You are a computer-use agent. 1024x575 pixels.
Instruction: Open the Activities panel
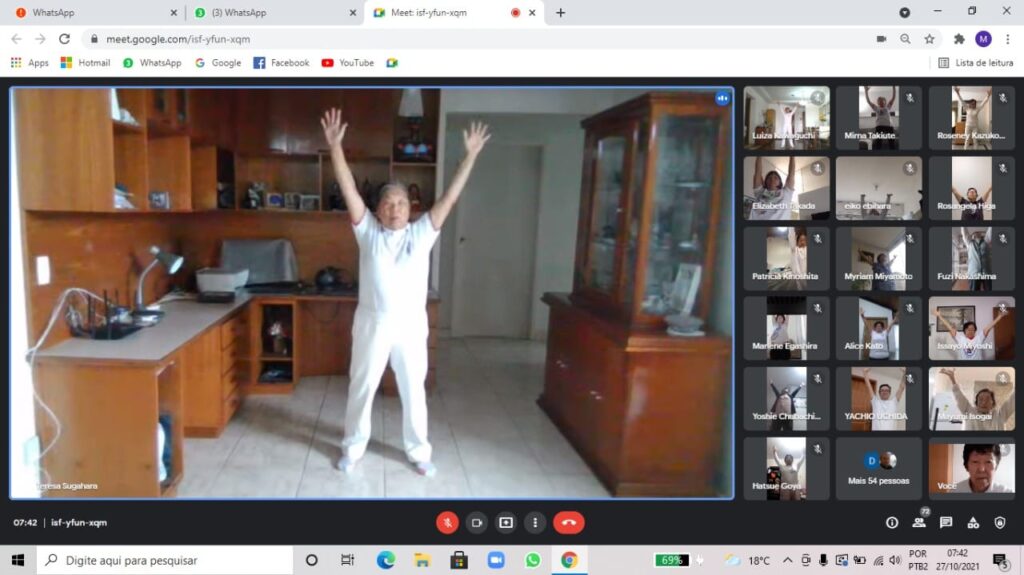[x=973, y=522]
